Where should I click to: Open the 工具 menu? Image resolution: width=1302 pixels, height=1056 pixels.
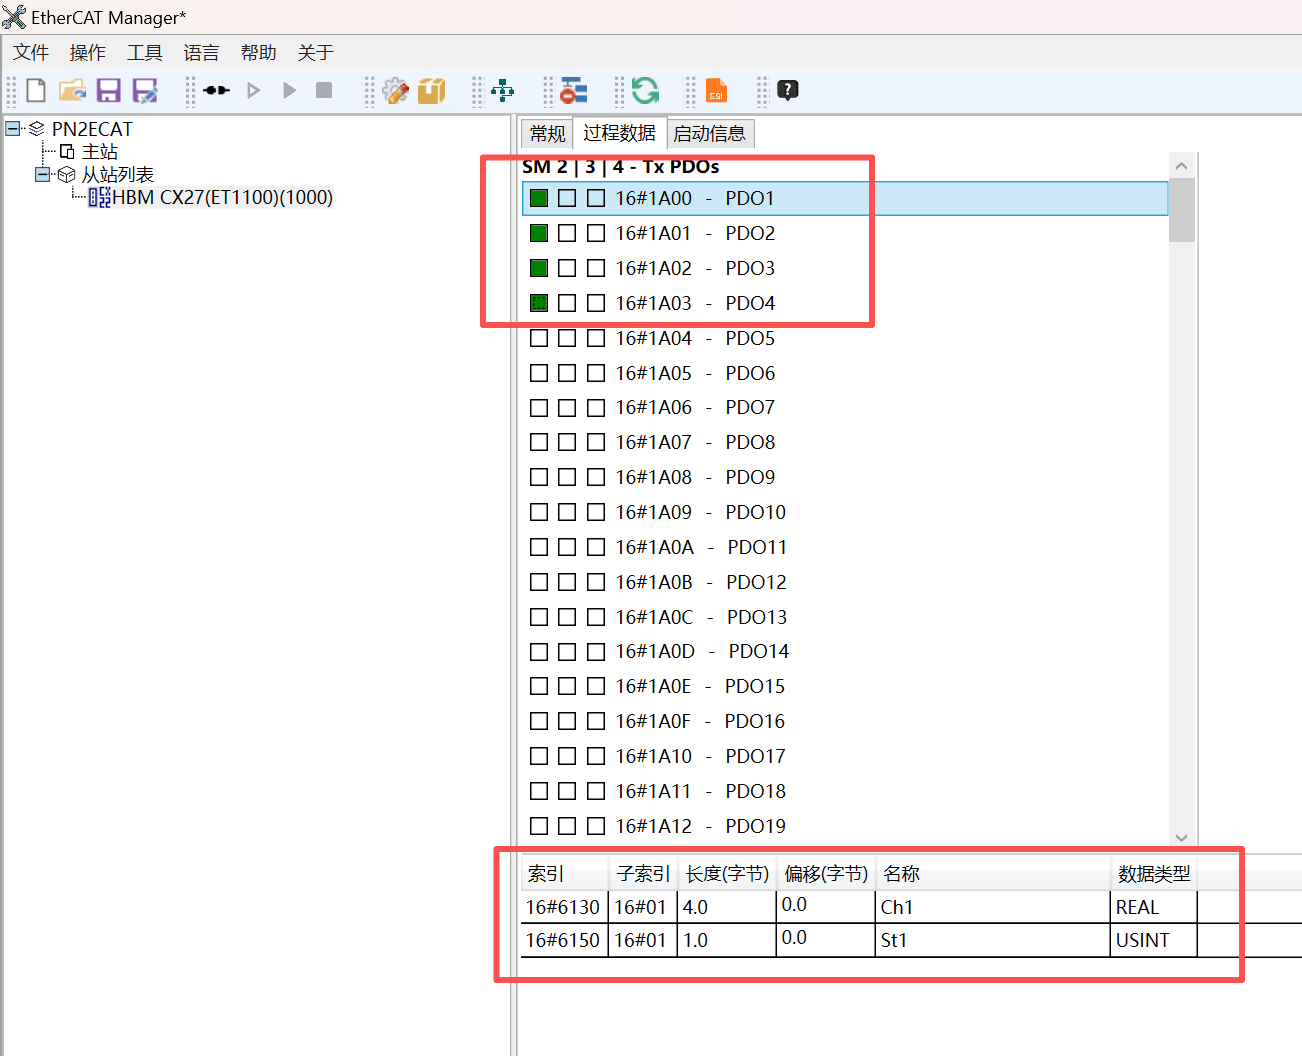click(x=145, y=53)
